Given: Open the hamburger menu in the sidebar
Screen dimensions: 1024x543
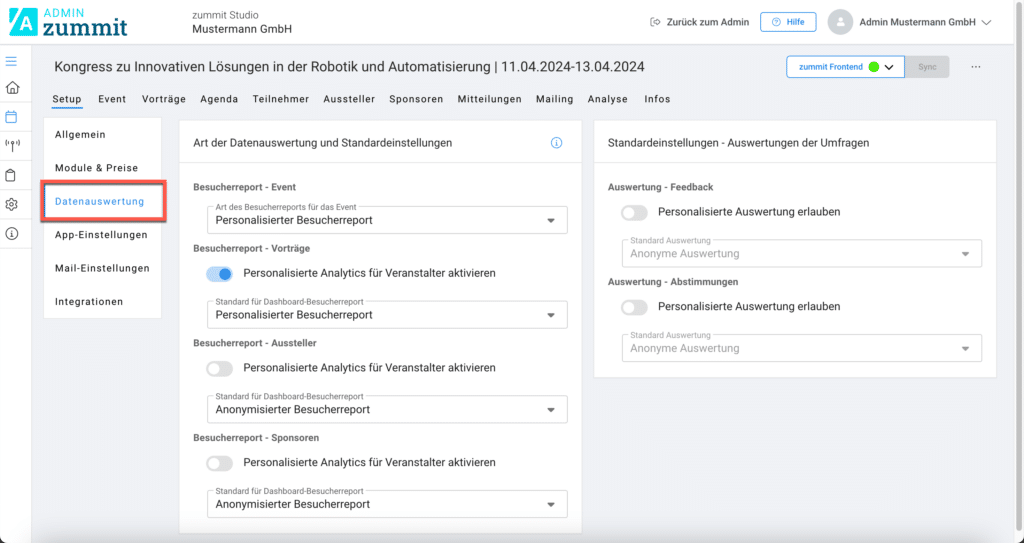Looking at the screenshot, I should click(12, 61).
